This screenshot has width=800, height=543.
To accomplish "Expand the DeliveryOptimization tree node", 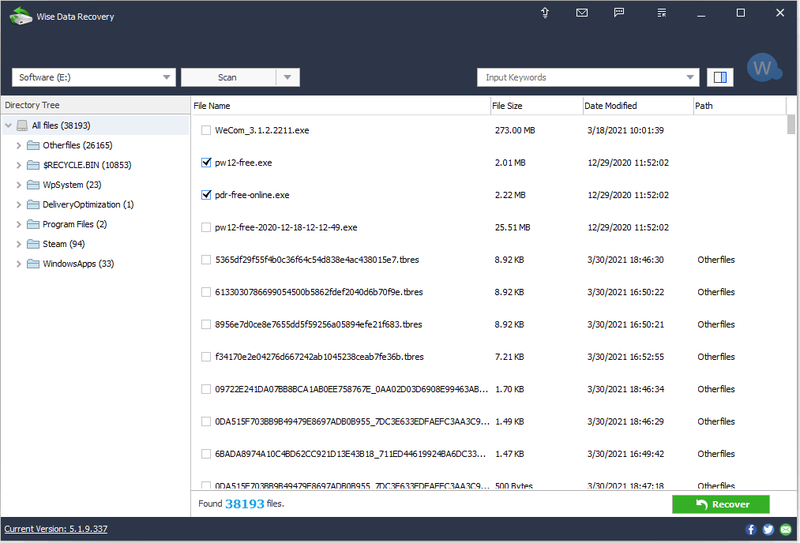I will [x=18, y=205].
